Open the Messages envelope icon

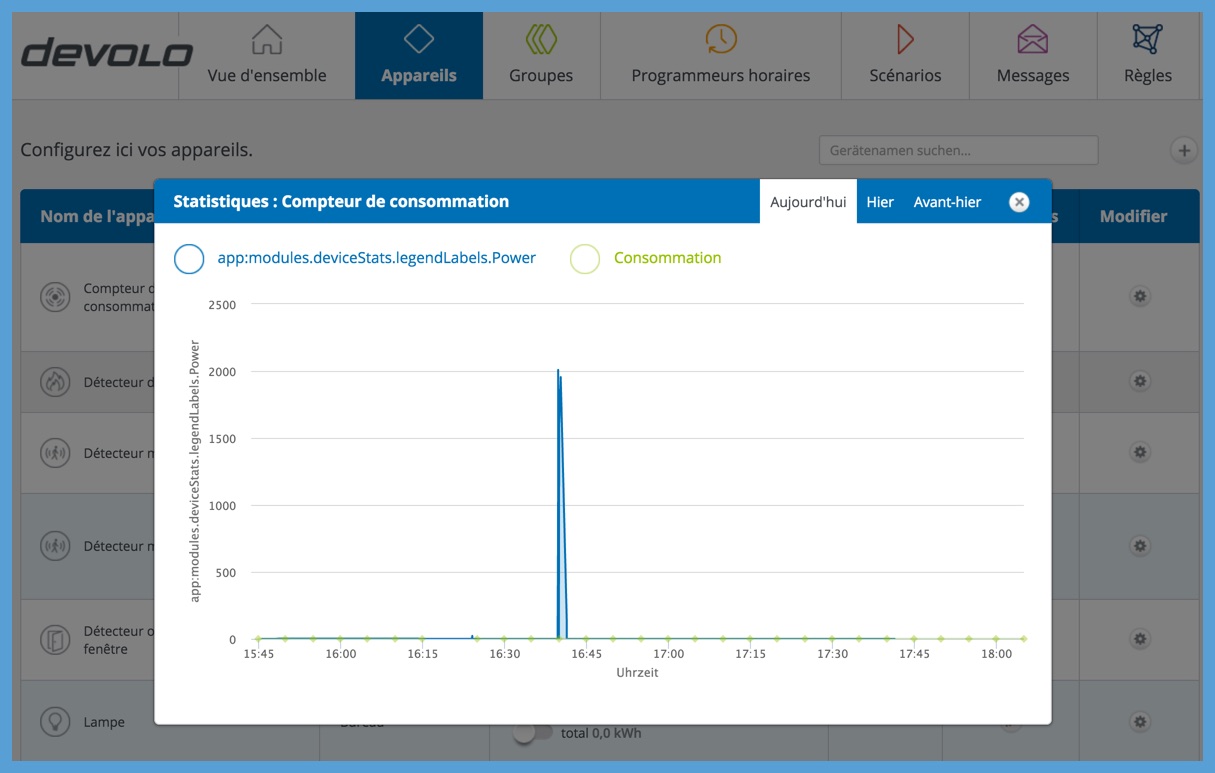(1032, 40)
